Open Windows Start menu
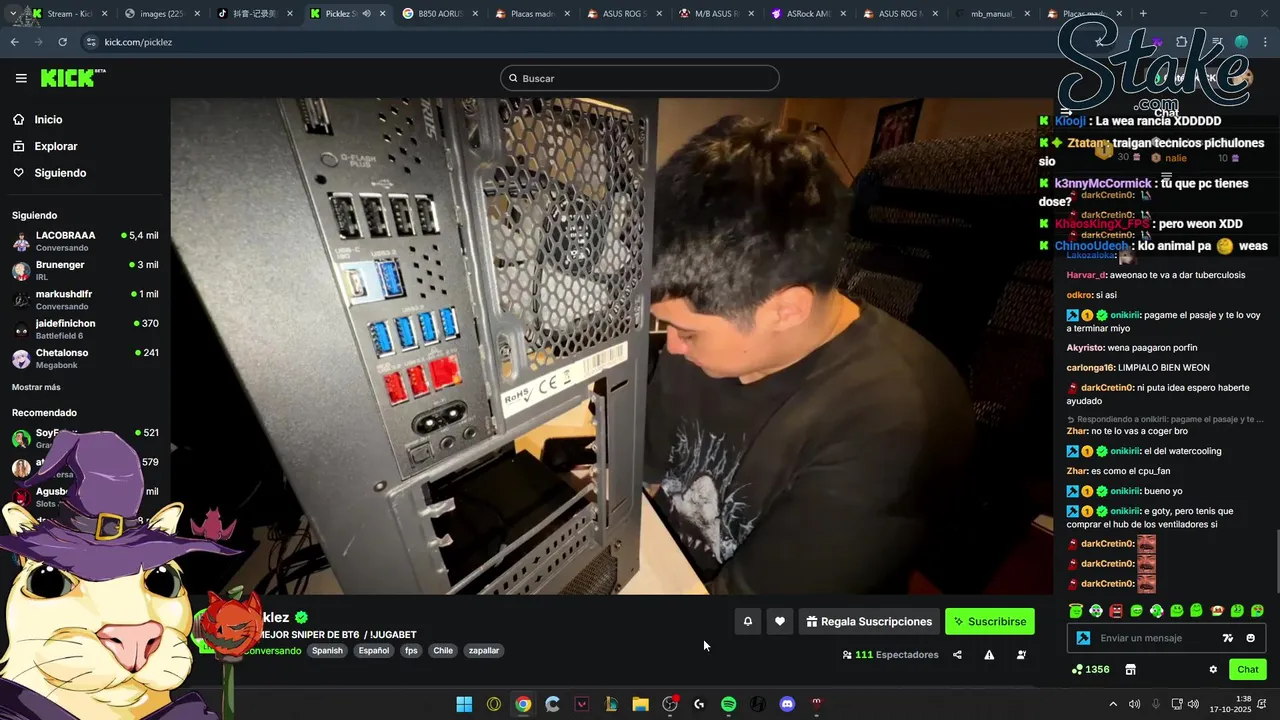The height and width of the screenshot is (720, 1280). pos(464,704)
